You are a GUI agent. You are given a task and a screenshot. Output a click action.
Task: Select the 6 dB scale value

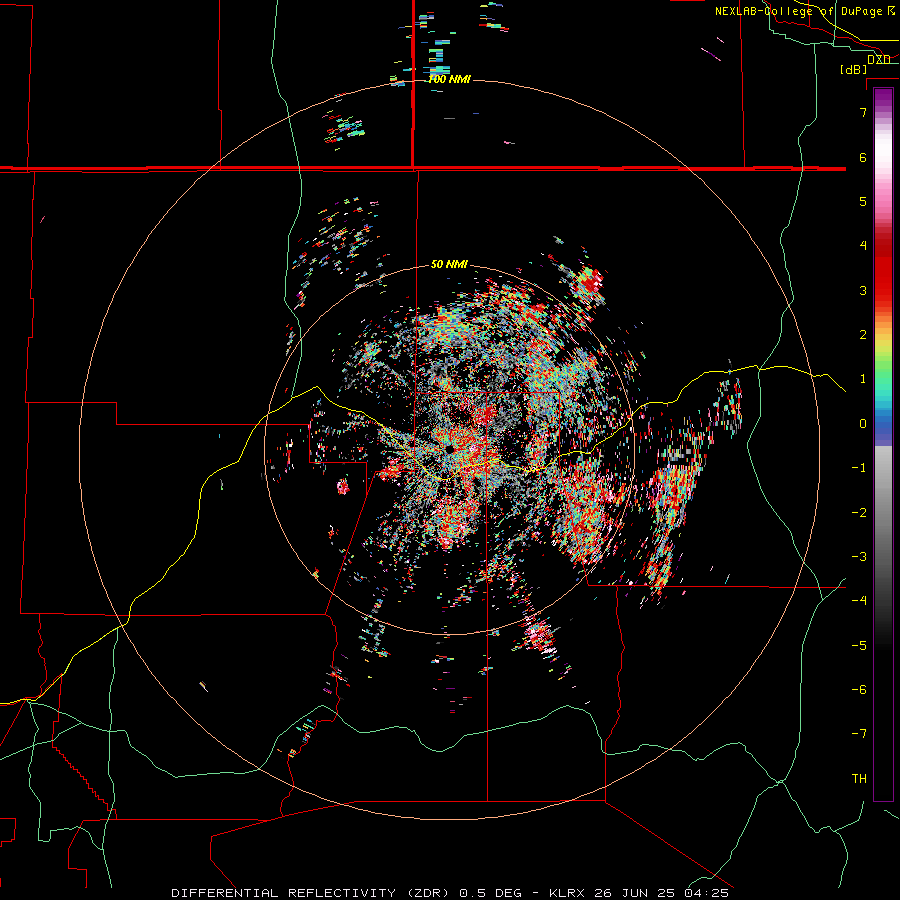click(863, 157)
